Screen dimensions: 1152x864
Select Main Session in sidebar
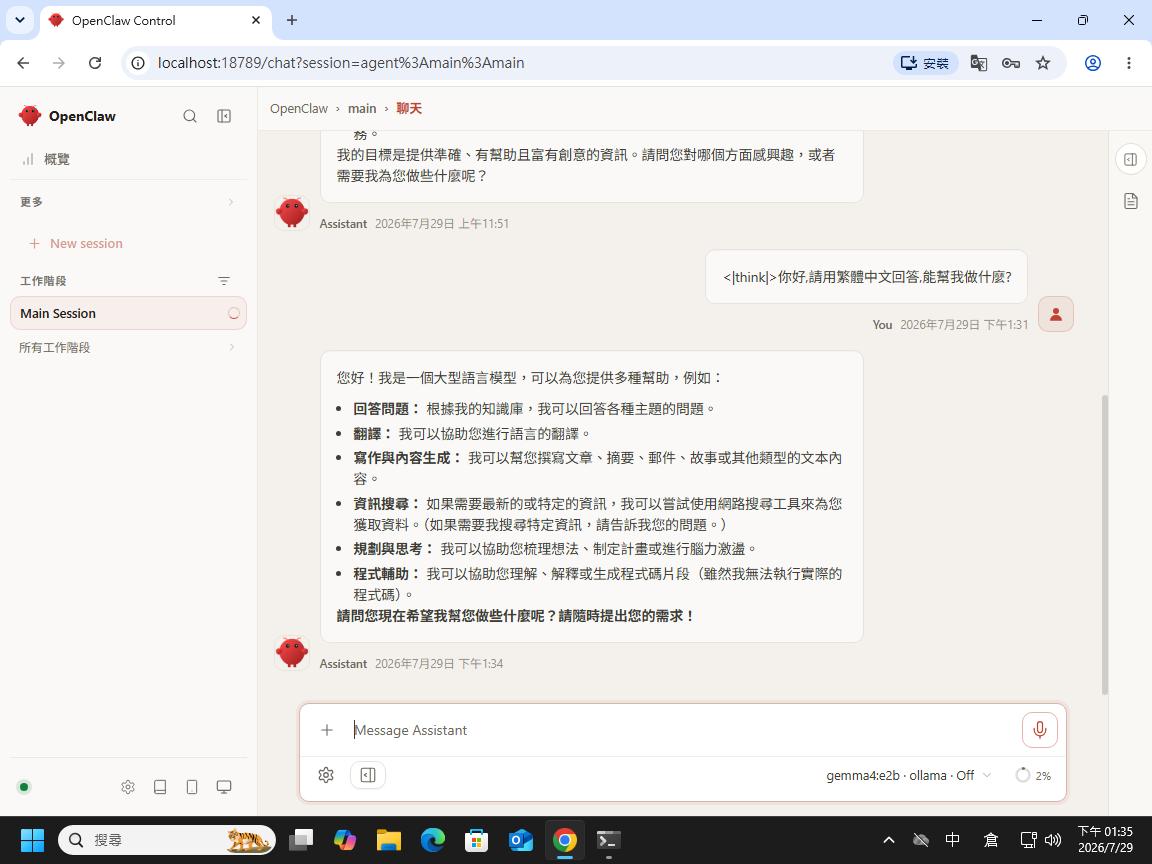[x=128, y=313]
